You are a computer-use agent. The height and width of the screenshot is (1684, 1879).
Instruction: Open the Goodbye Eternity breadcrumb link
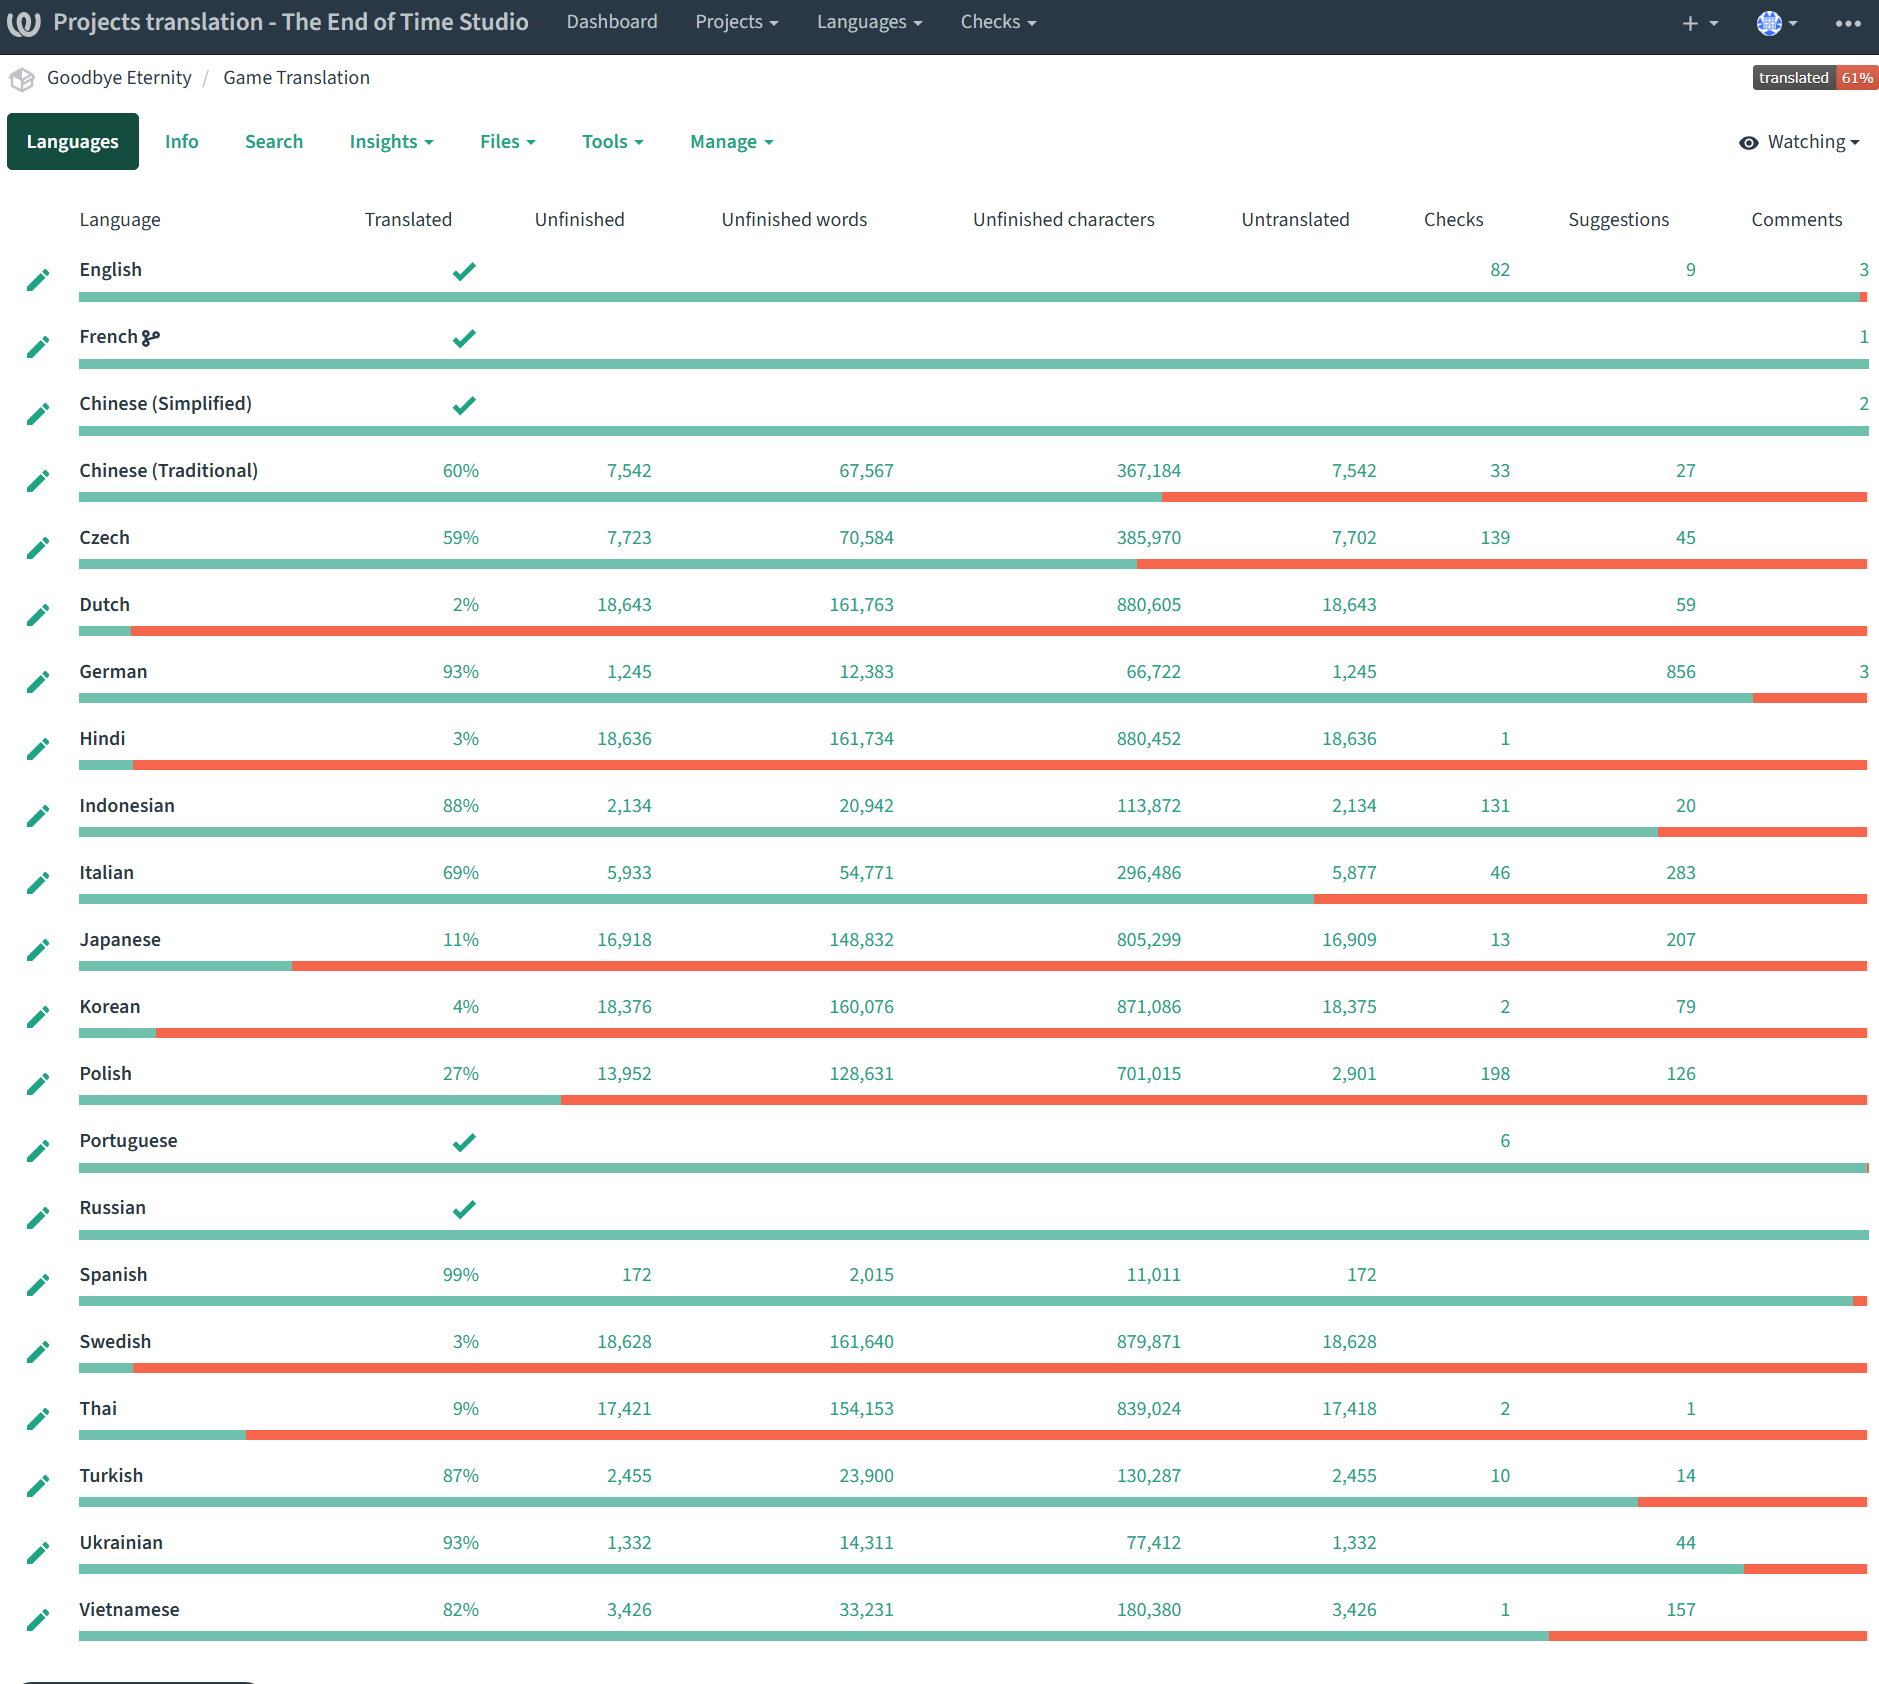[119, 78]
